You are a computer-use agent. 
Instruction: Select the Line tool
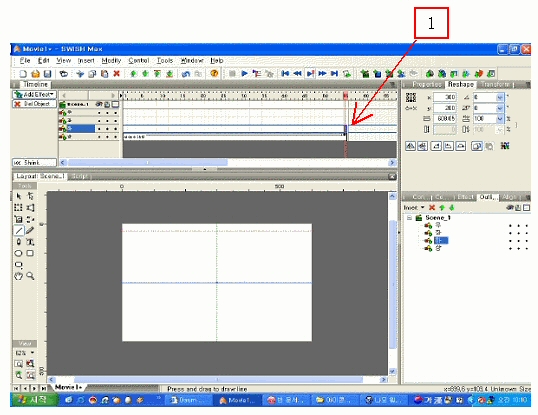pos(19,231)
